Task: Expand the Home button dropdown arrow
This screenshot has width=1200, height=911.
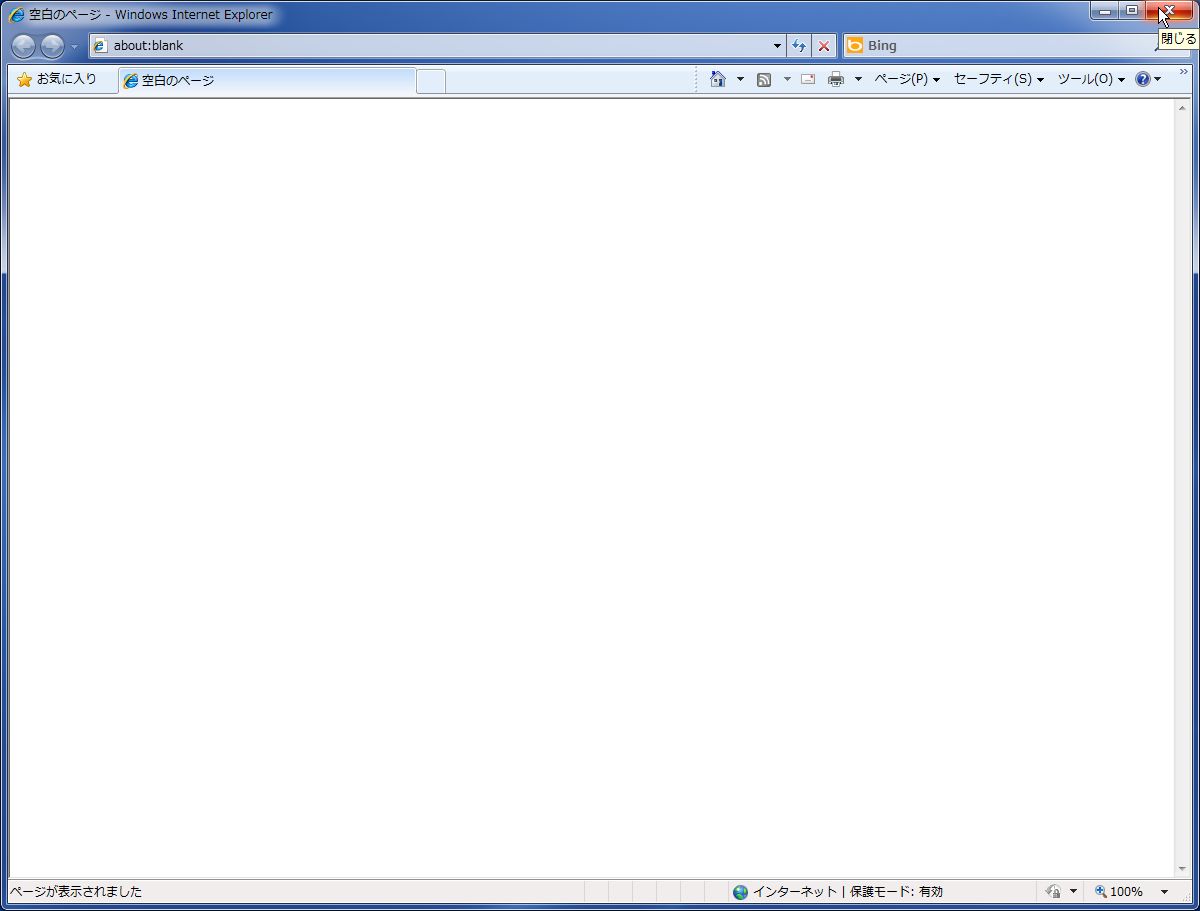Action: click(x=741, y=79)
